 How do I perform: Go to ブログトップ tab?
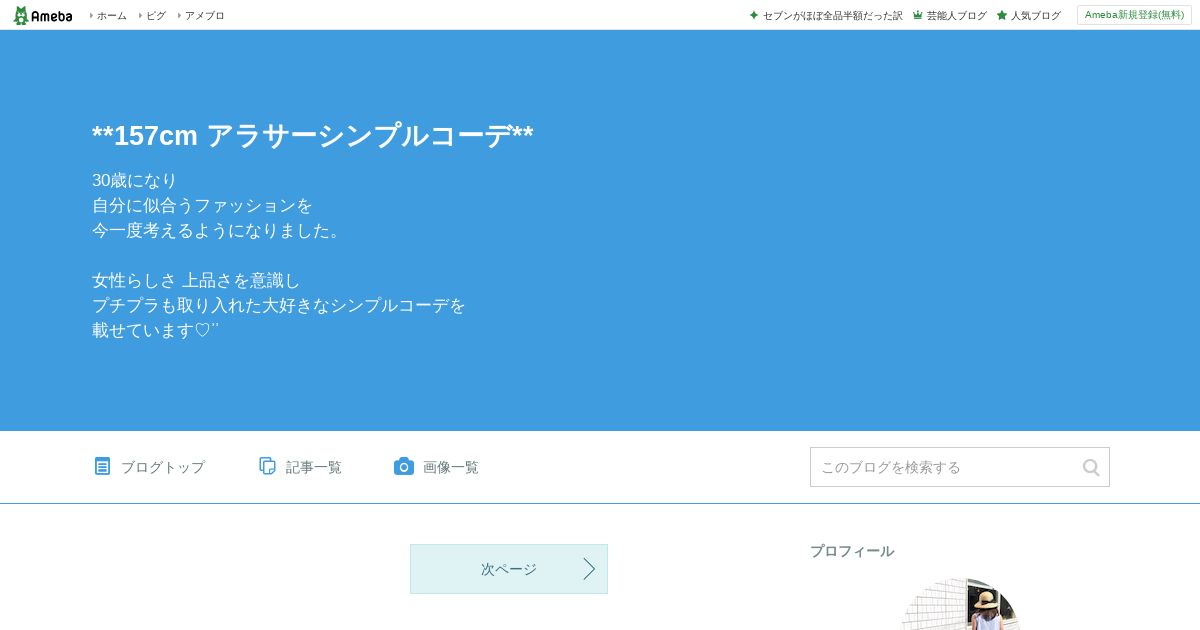pos(162,467)
